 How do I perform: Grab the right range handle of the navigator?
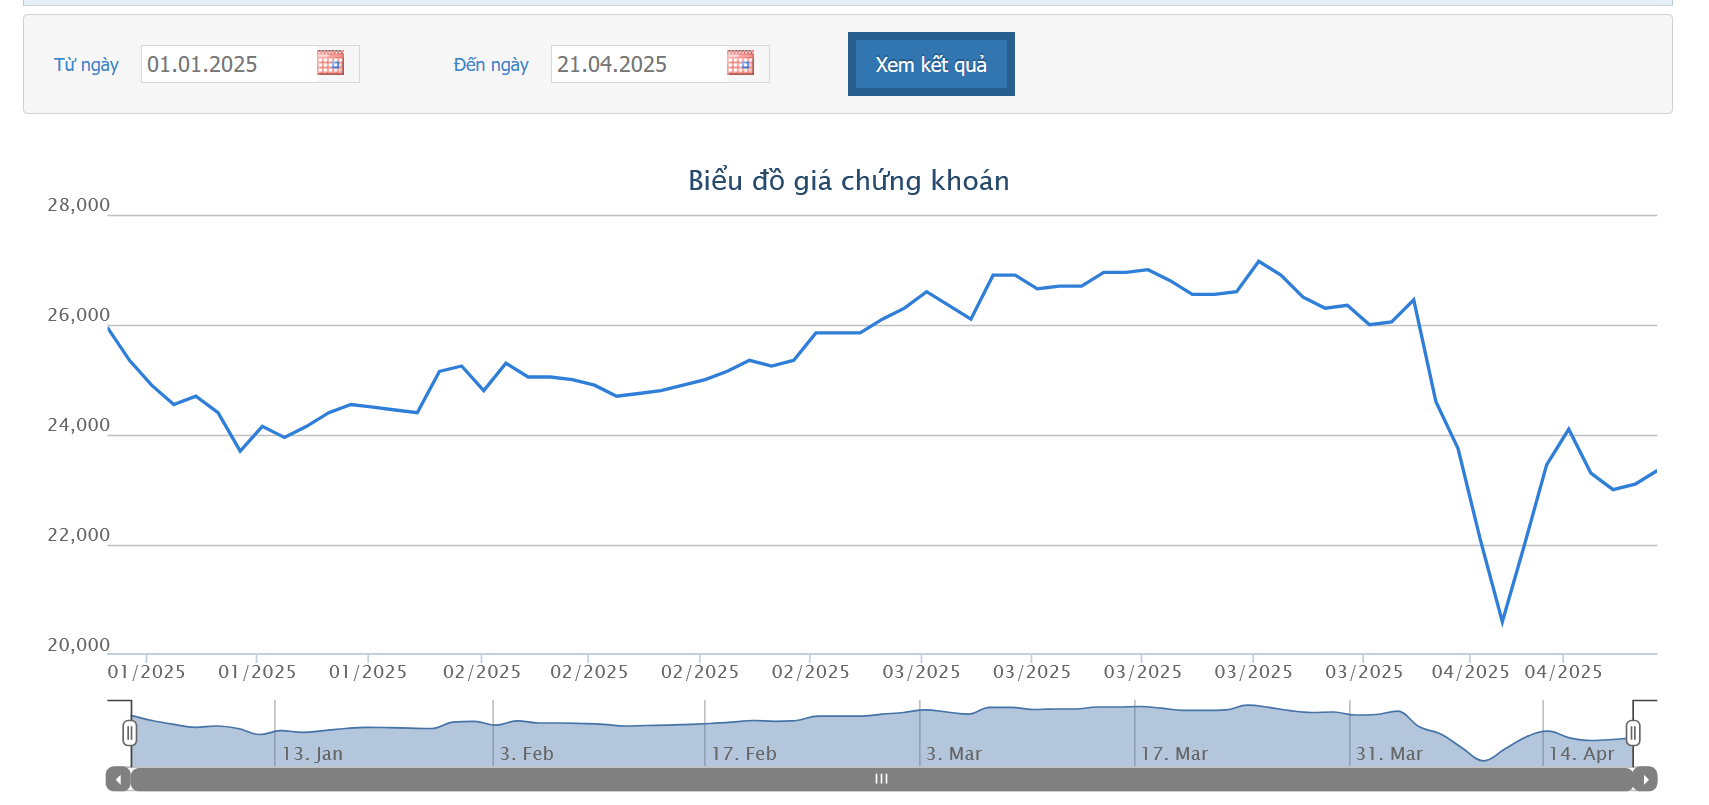click(x=1633, y=733)
